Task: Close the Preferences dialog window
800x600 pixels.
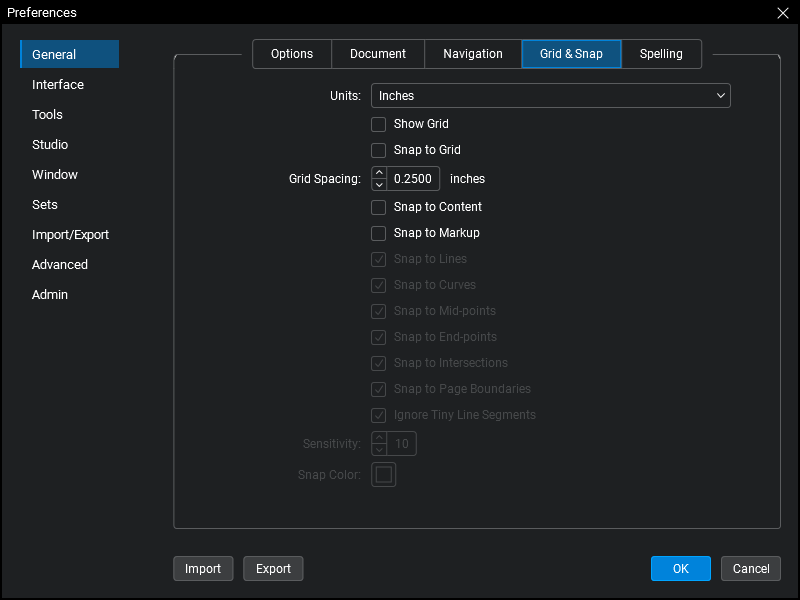Action: 782,13
